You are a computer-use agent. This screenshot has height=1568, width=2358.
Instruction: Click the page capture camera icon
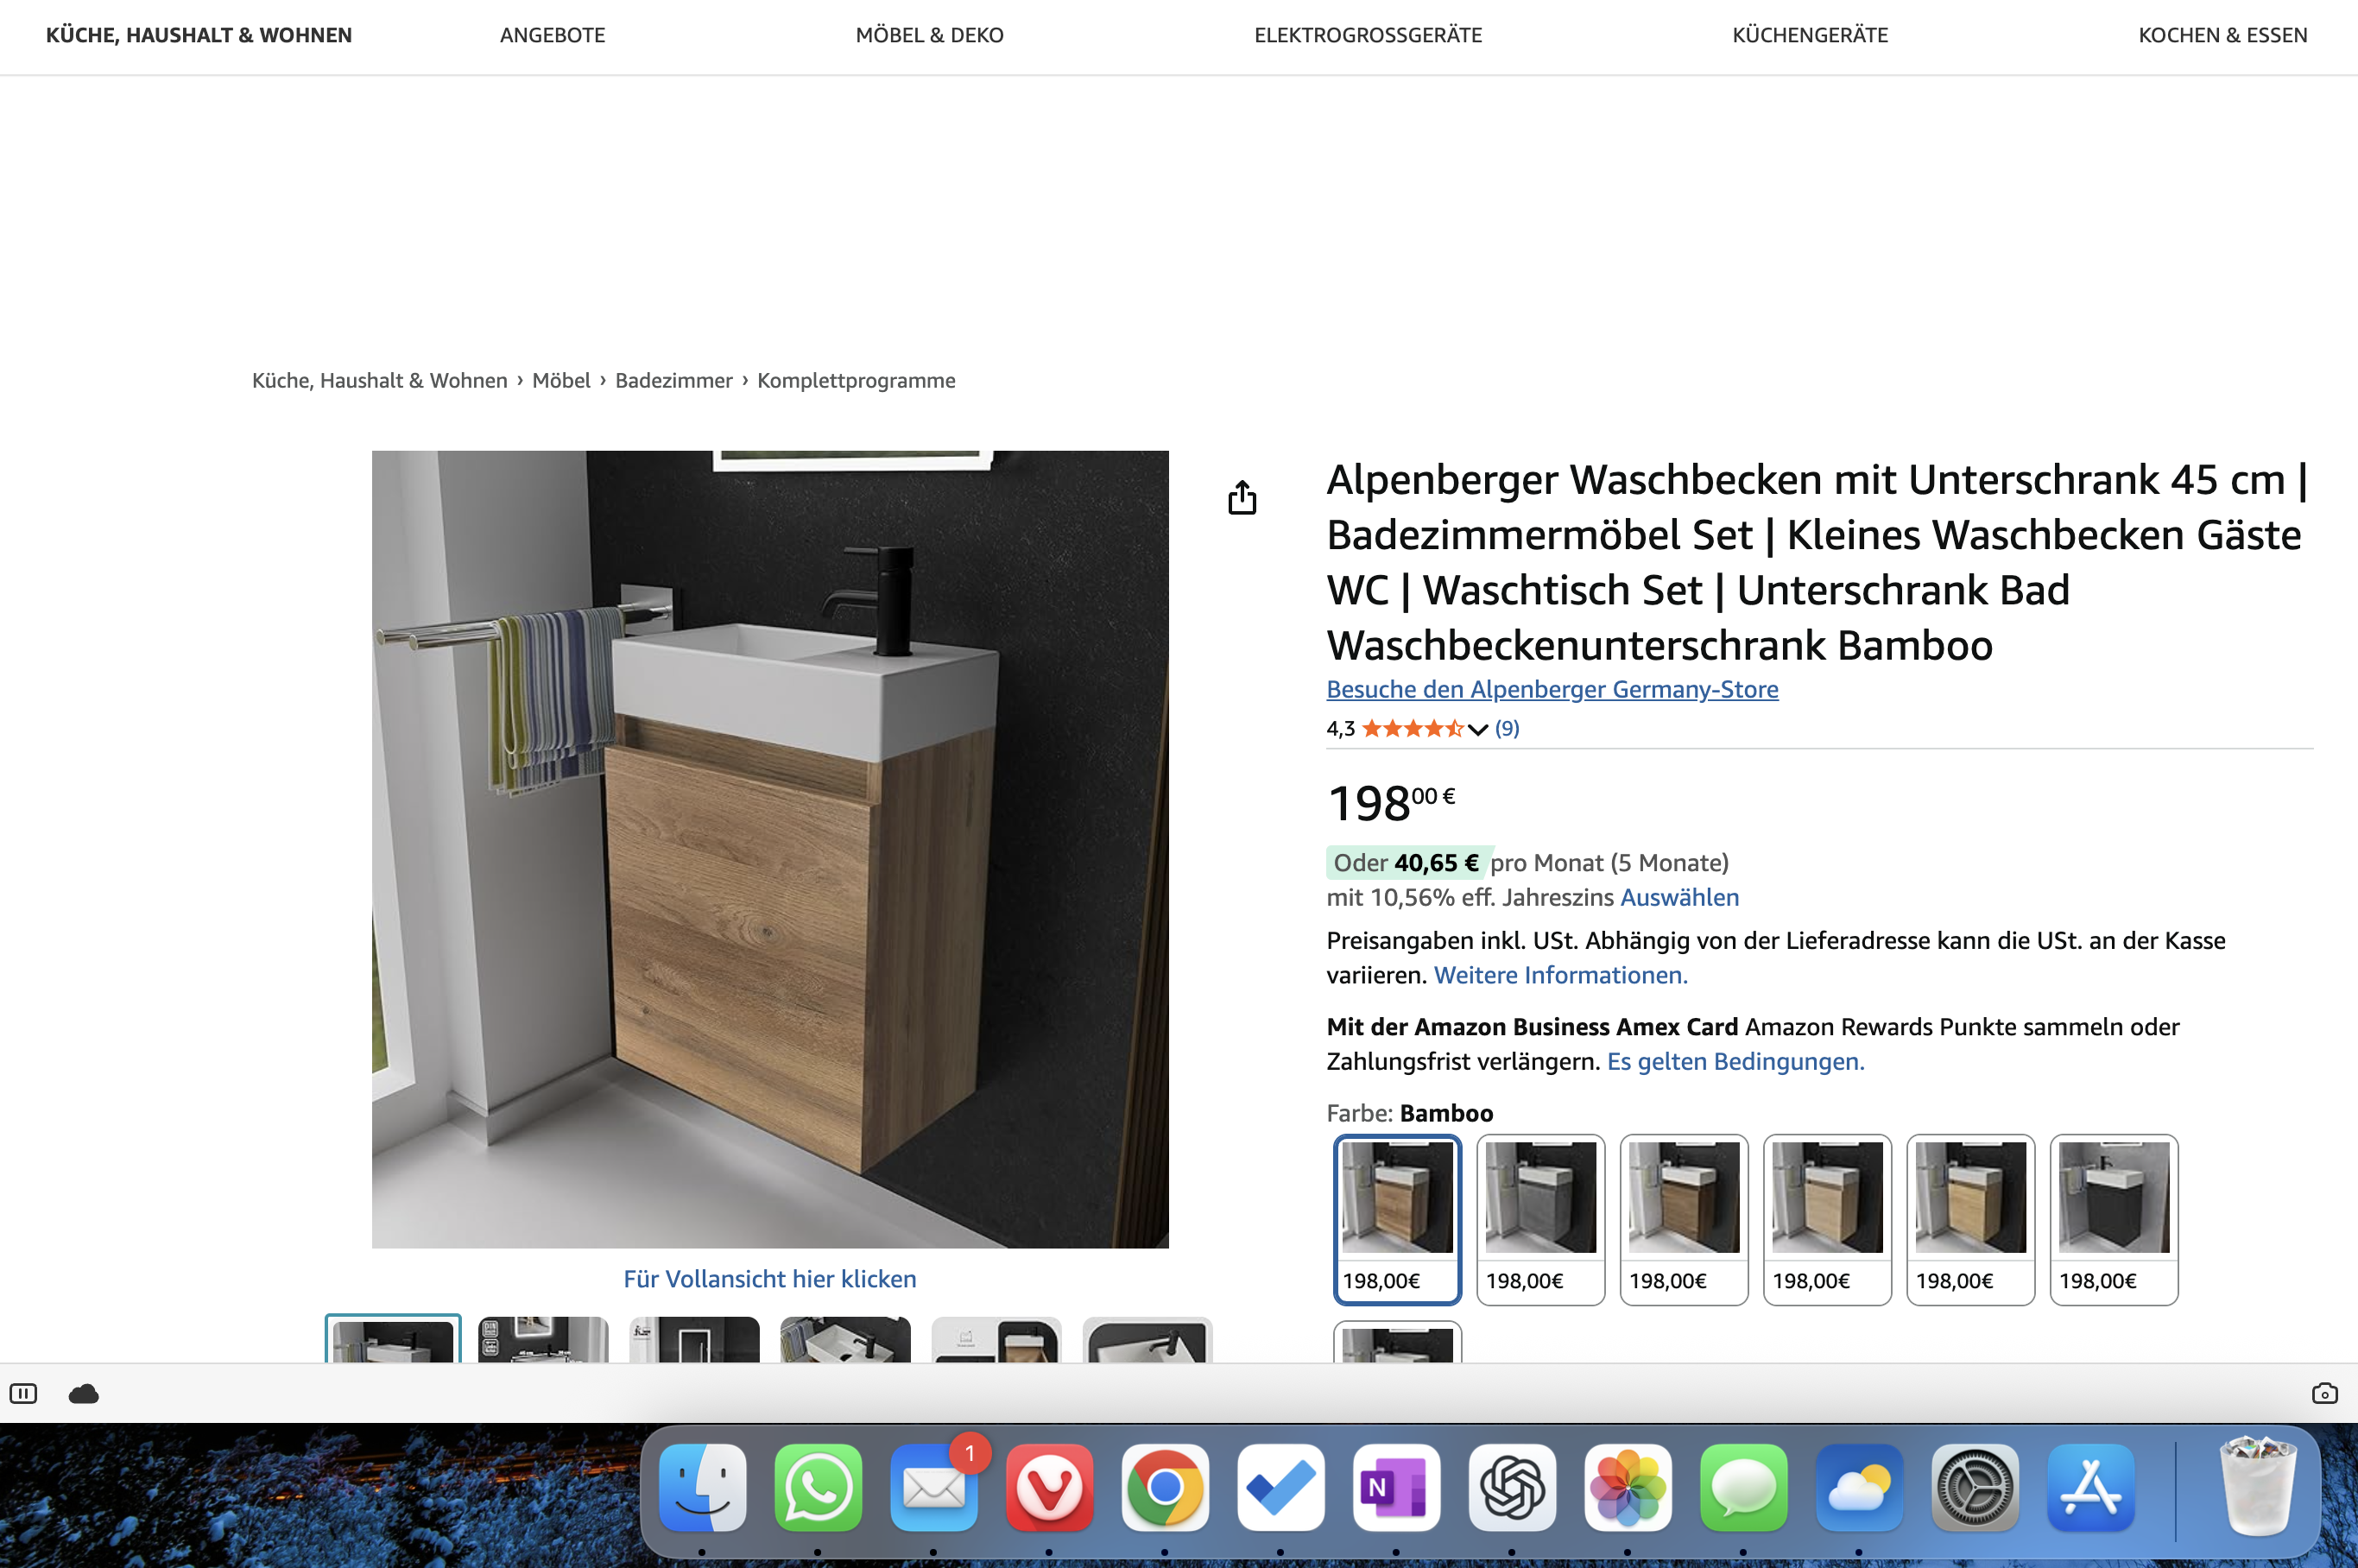(2324, 1393)
